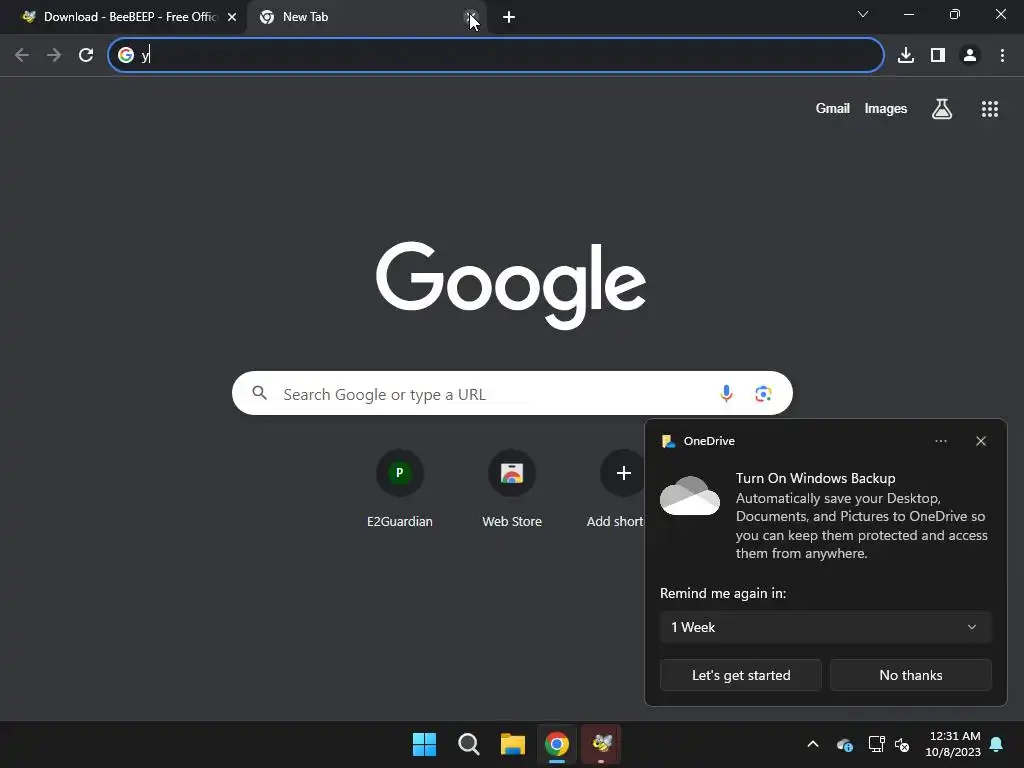Open the clock and date
The height and width of the screenshot is (768, 1024).
coord(953,744)
